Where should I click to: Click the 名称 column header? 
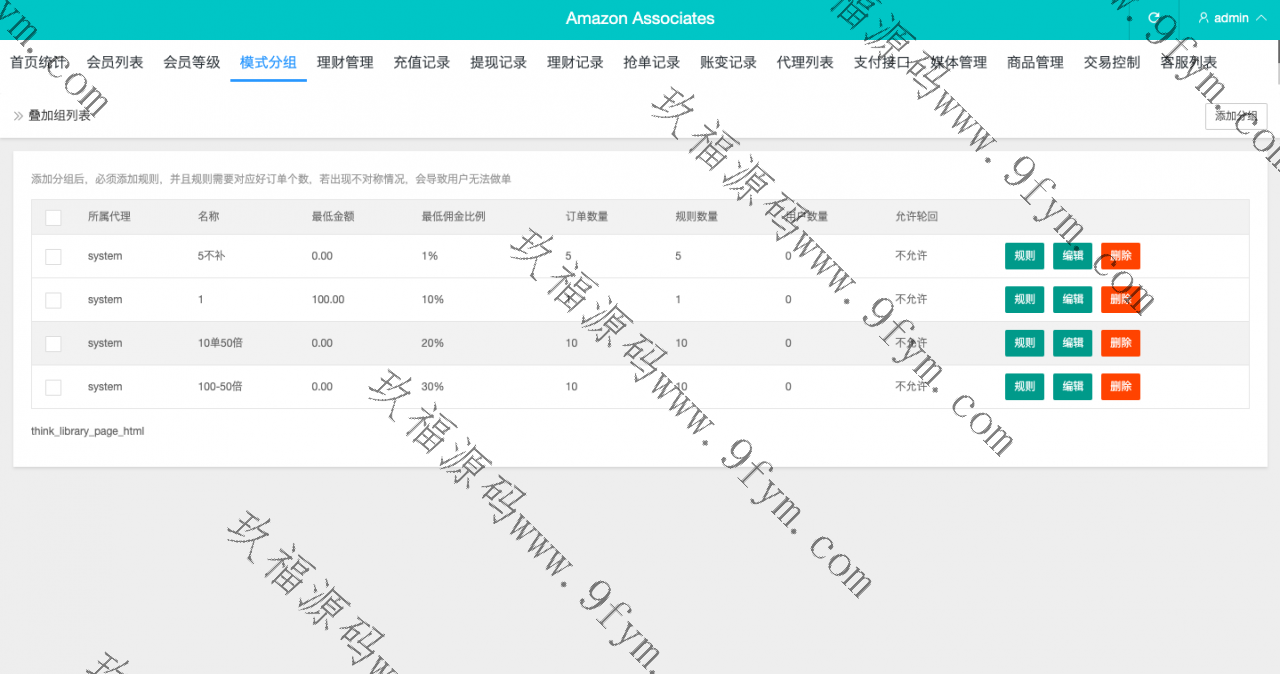point(208,216)
